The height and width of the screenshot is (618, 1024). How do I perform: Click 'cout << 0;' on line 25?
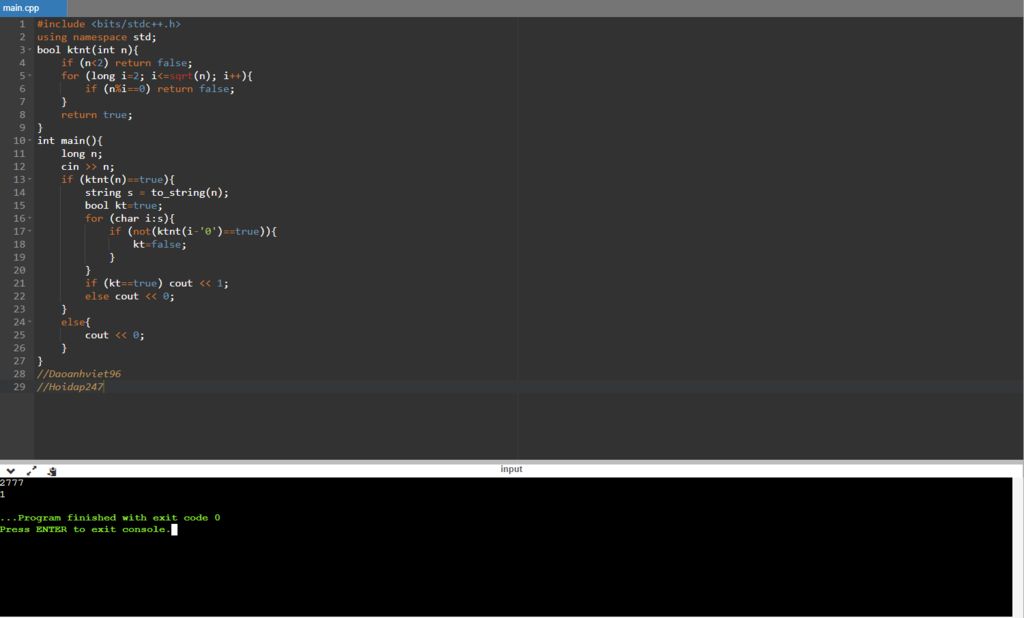pos(114,335)
